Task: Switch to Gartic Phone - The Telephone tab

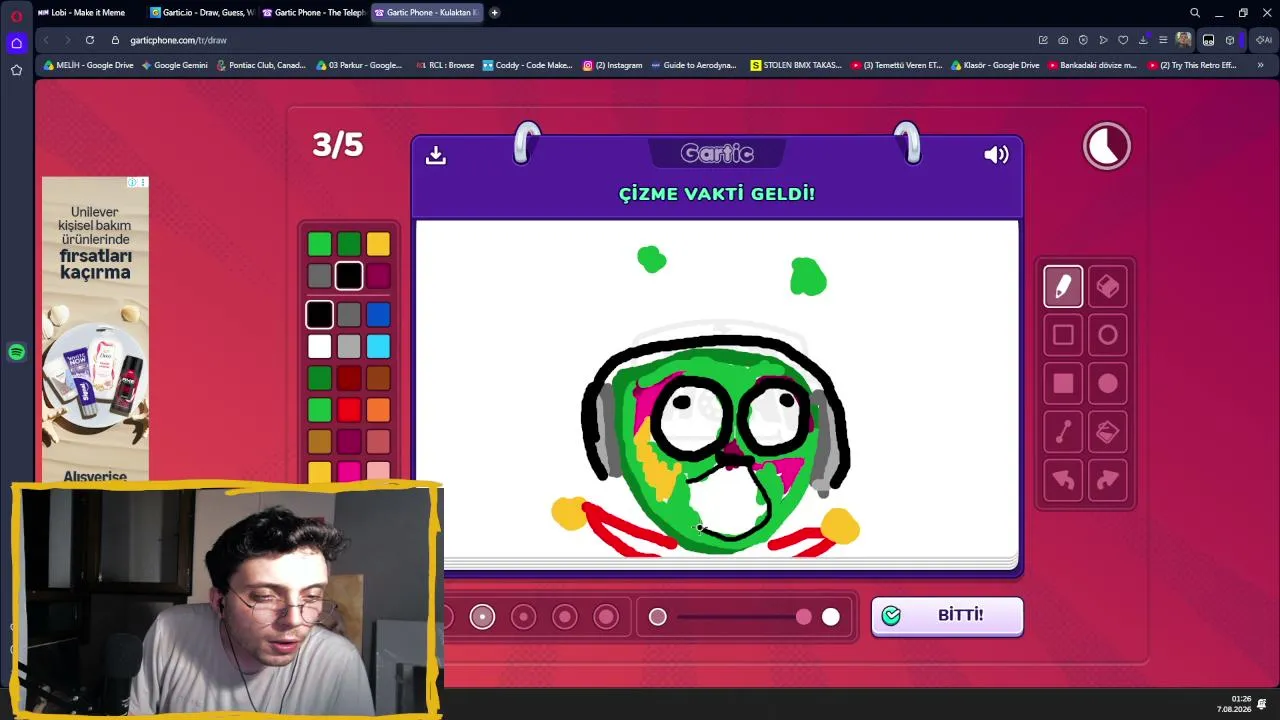Action: click(x=314, y=13)
